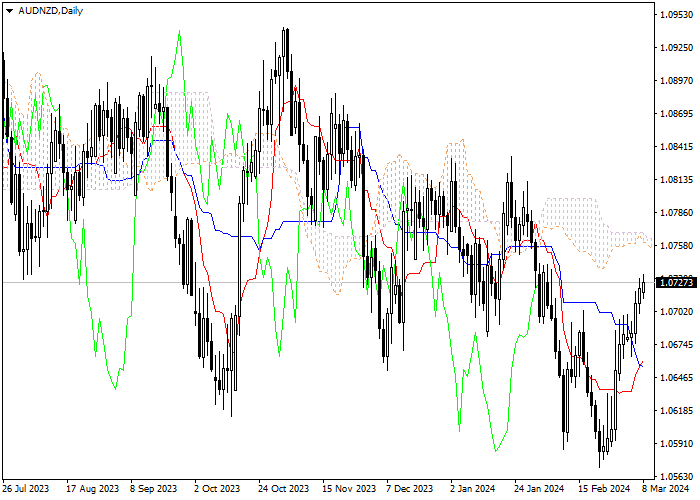Select the 1.07860 price scale label
This screenshot has width=700, height=500.
pyautogui.click(x=676, y=212)
